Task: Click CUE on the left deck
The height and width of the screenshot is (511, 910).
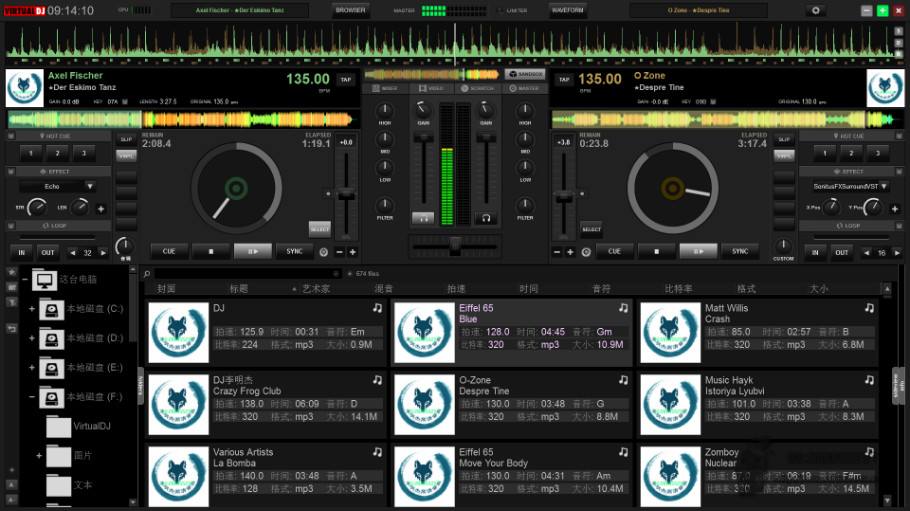Action: (169, 251)
